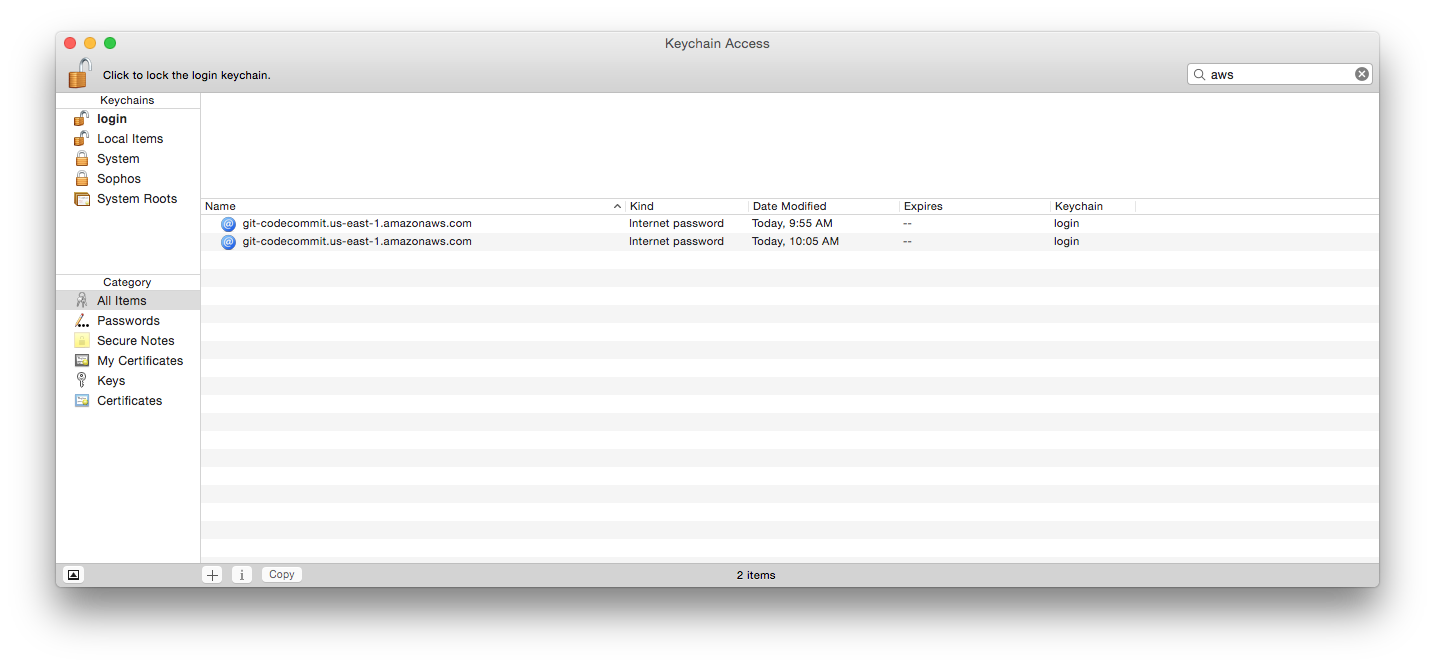Viewport: 1435px width, 667px height.
Task: Click the info button in bottom bar
Action: [x=242, y=575]
